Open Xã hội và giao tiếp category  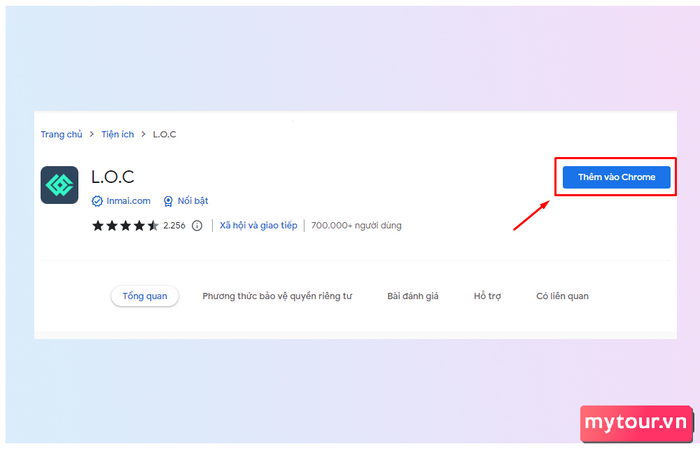258,226
